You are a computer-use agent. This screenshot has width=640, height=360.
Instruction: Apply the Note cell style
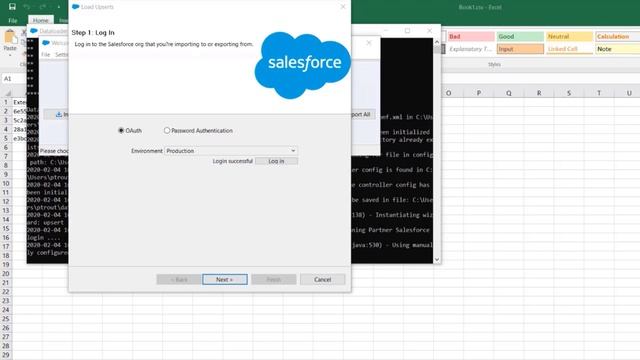pyautogui.click(x=618, y=49)
